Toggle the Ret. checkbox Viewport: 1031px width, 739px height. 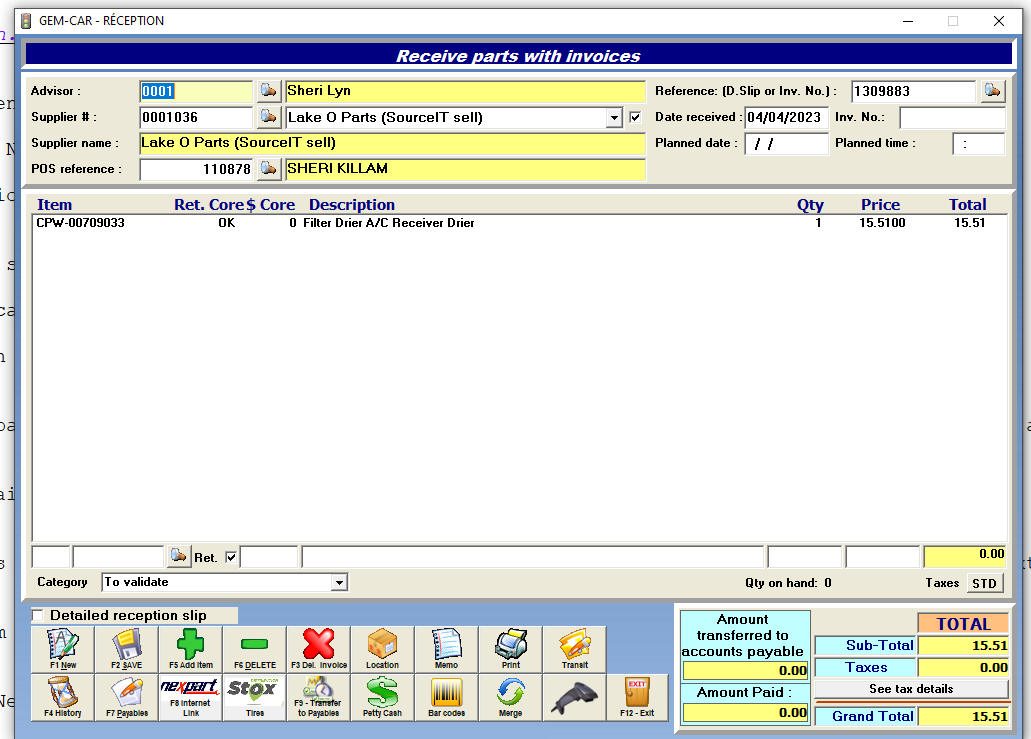click(x=231, y=558)
